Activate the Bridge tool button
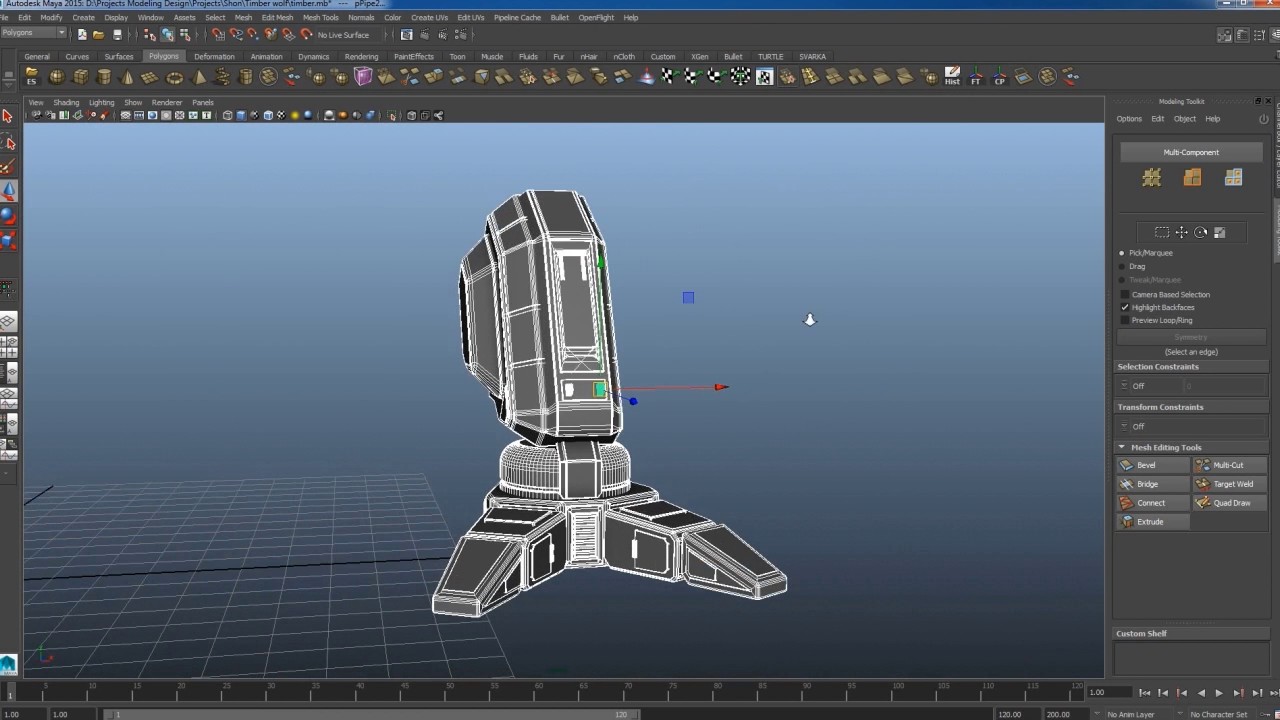 (1153, 484)
